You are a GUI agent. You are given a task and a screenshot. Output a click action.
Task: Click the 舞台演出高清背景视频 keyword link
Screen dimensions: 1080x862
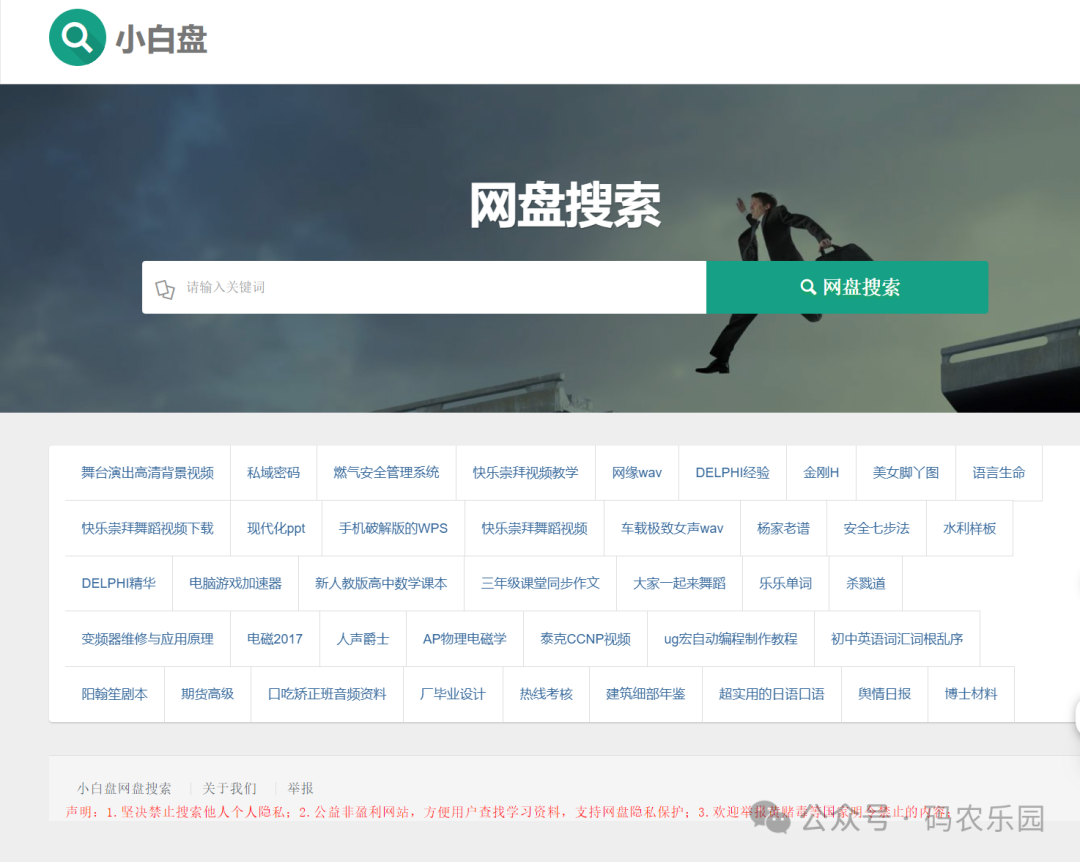point(147,473)
